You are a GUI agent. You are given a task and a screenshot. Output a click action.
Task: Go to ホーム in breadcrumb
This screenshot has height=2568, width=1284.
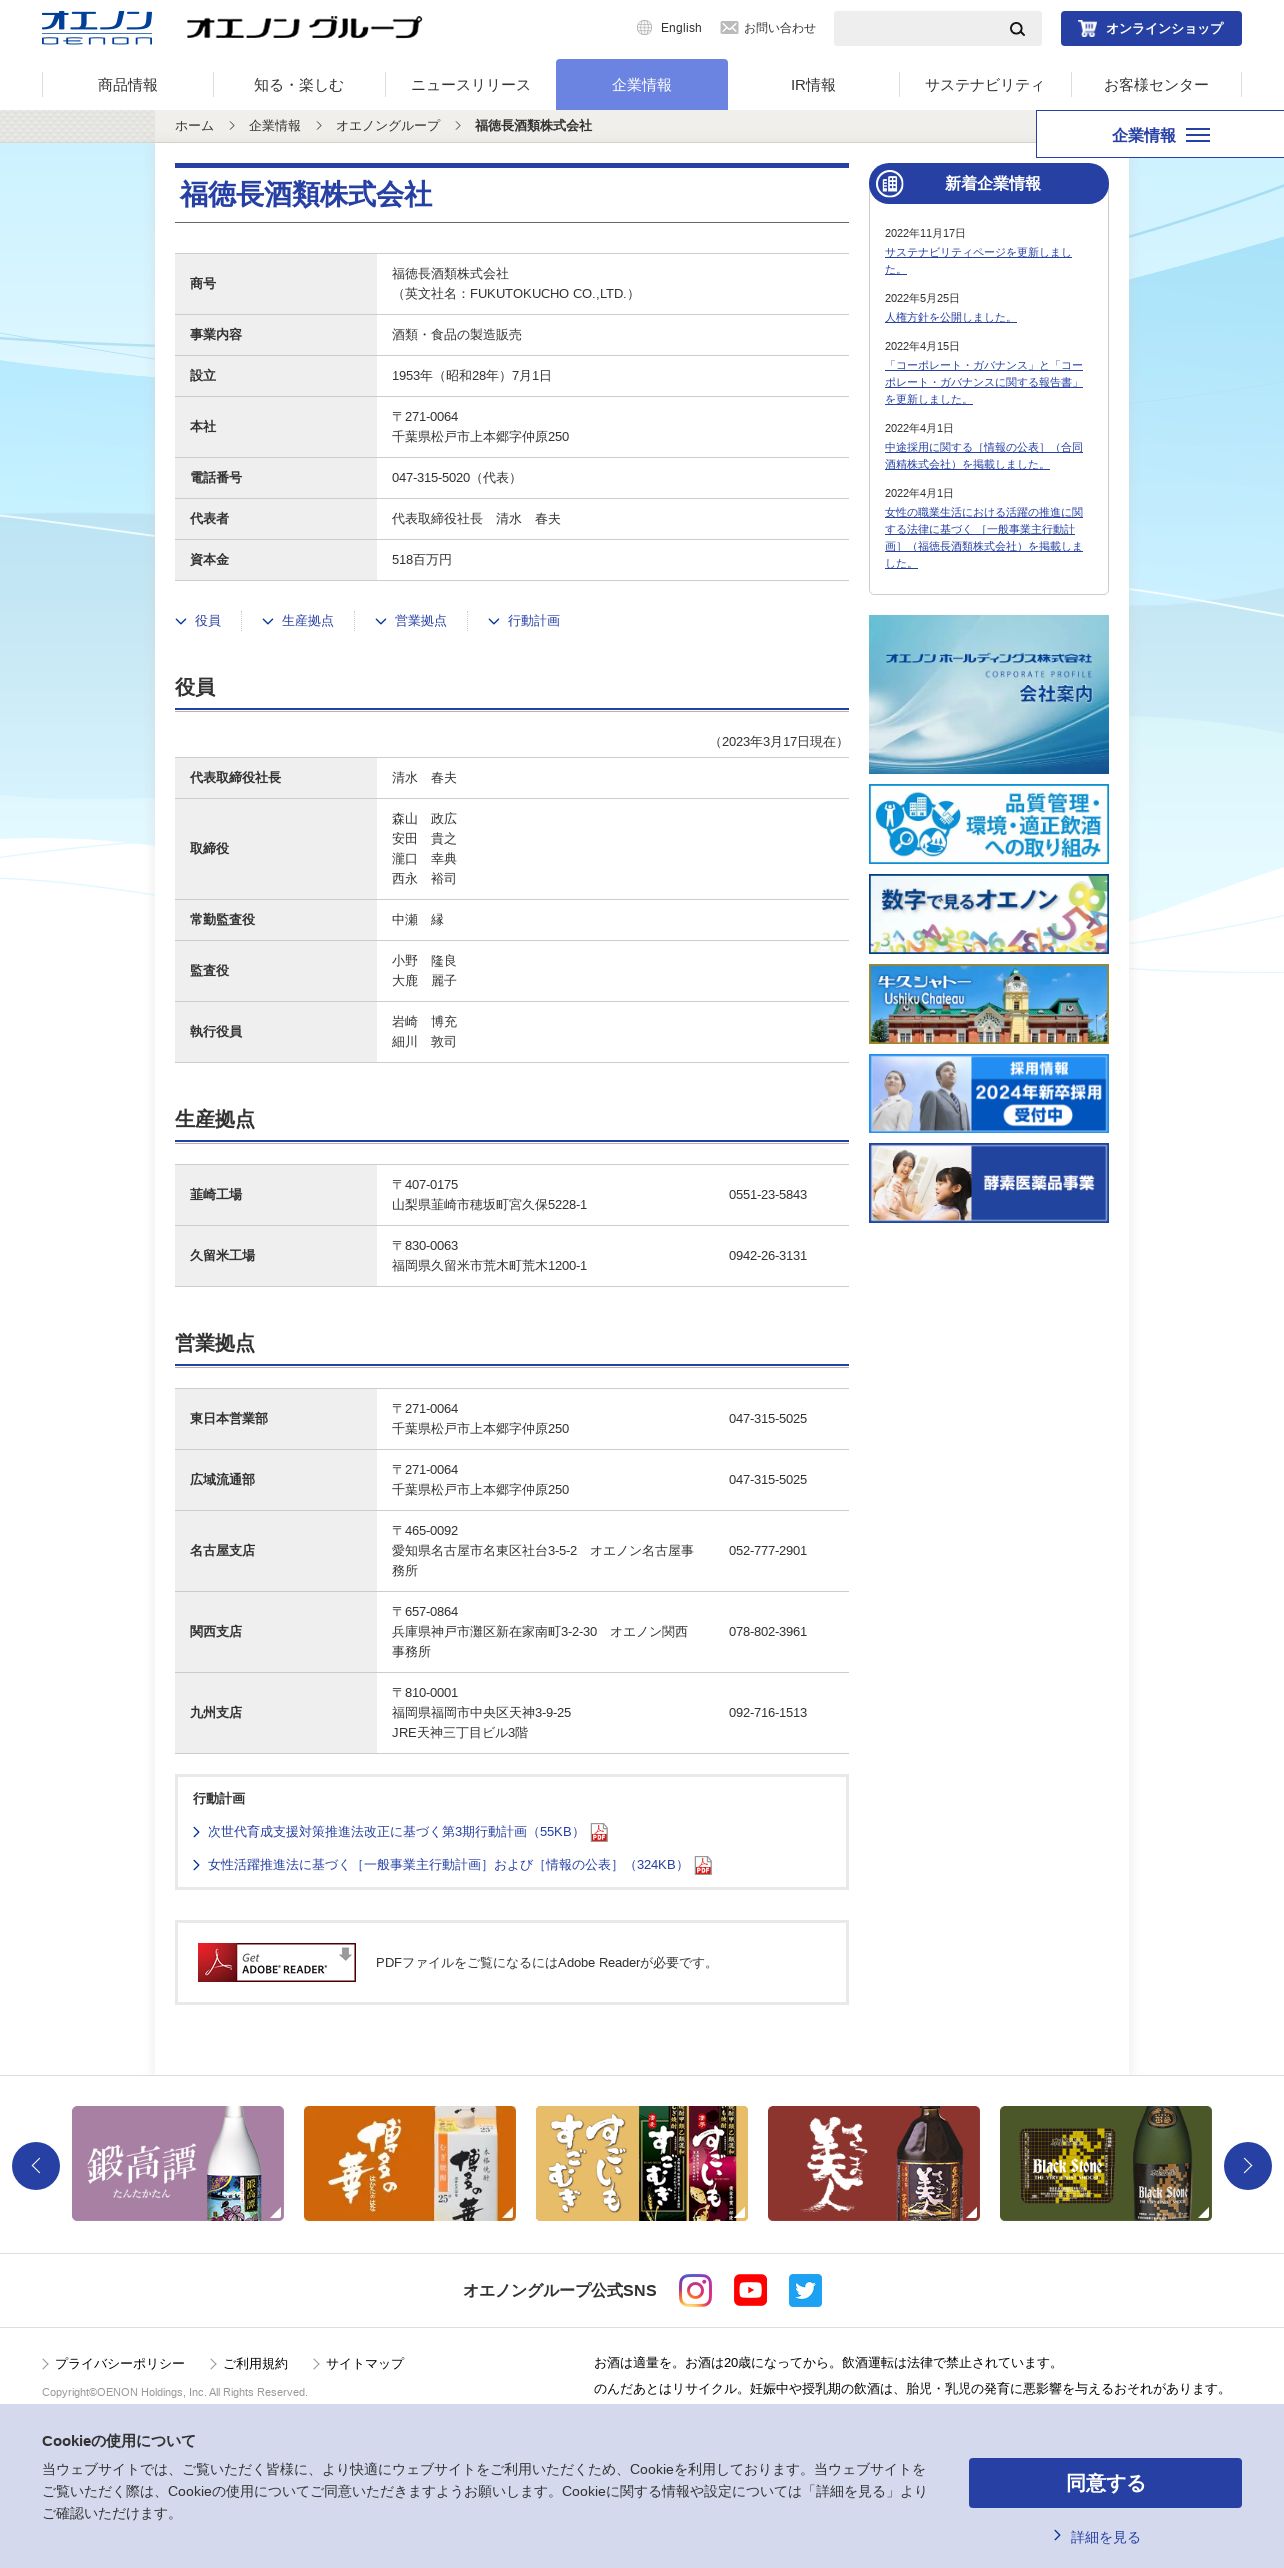194,126
